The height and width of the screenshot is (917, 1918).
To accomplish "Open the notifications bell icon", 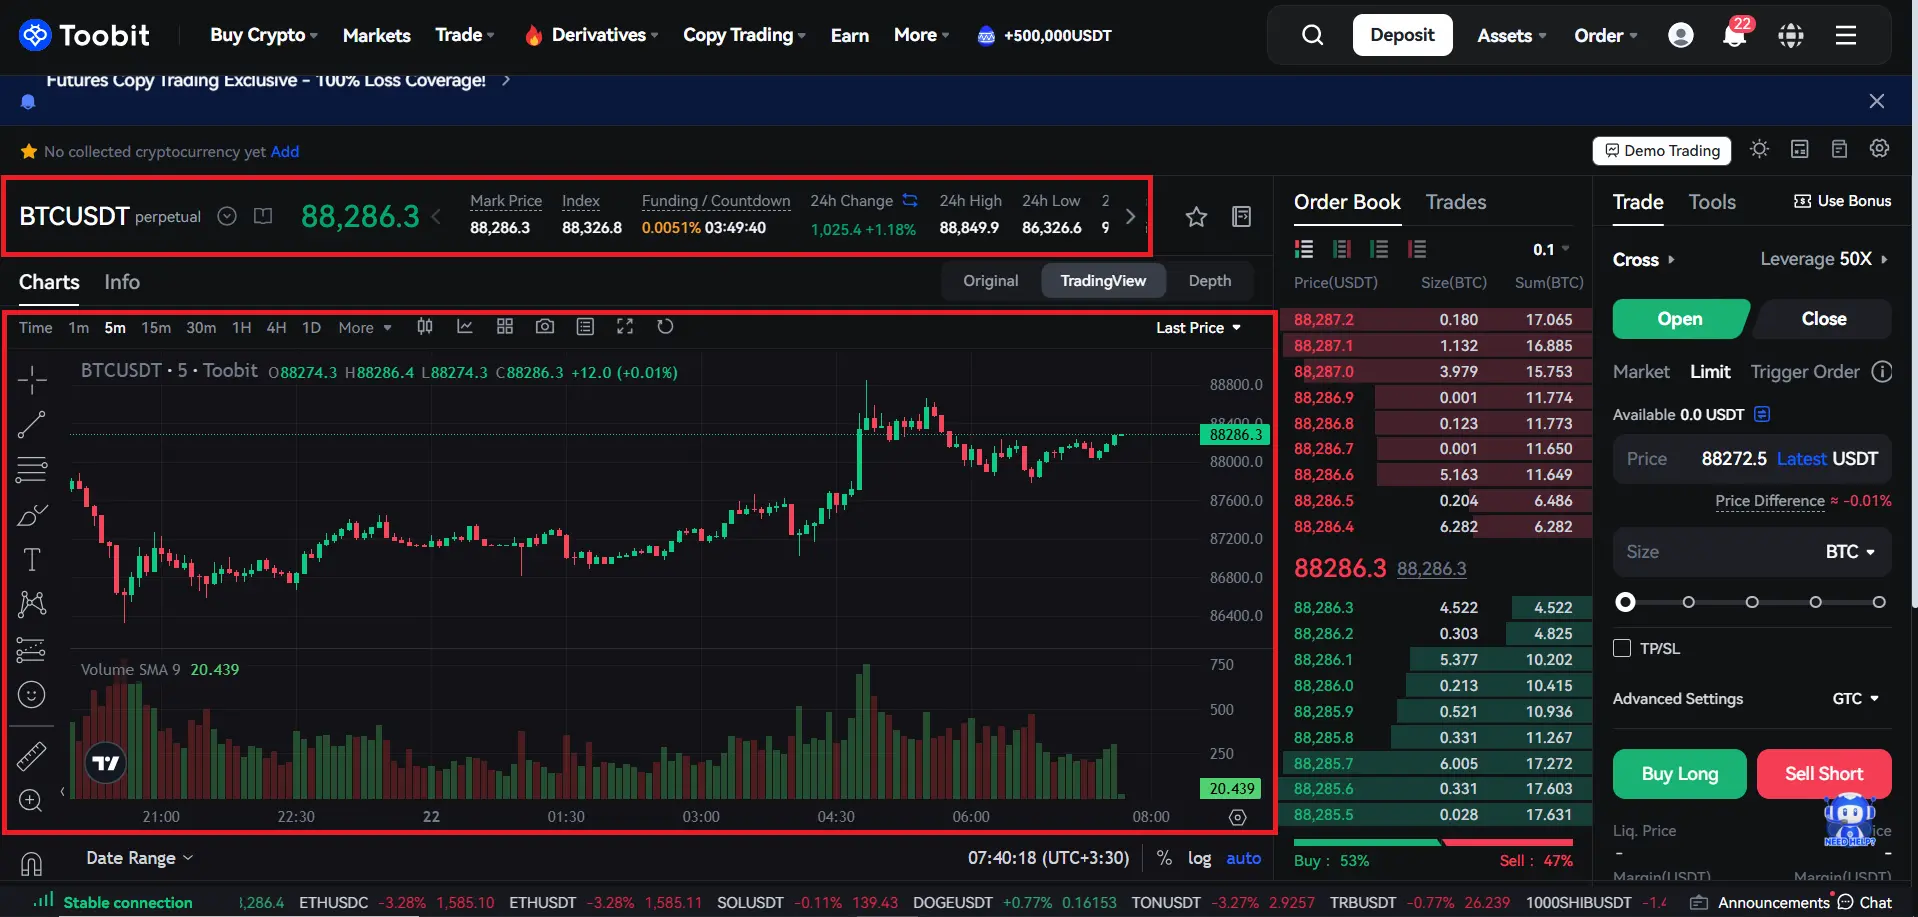I will (1734, 36).
